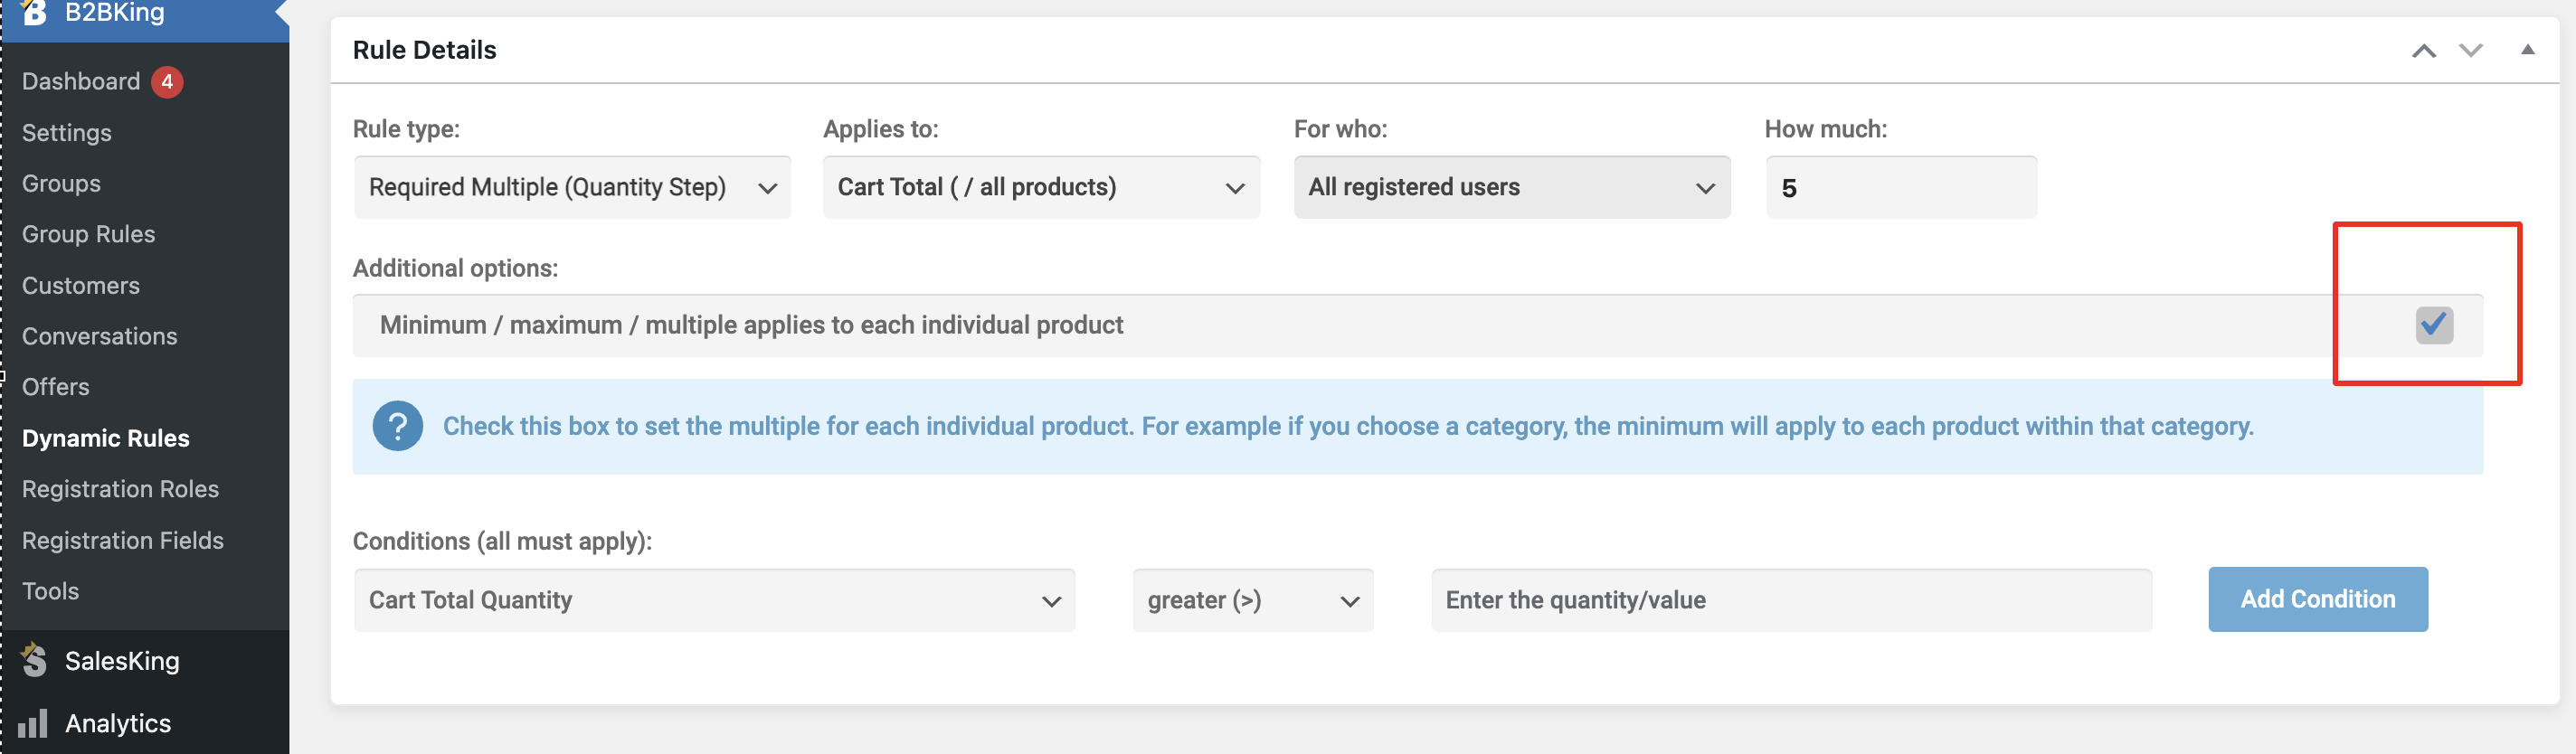Screen dimensions: 2576x754
Task: Click the How much value field
Action: pyautogui.click(x=1901, y=187)
